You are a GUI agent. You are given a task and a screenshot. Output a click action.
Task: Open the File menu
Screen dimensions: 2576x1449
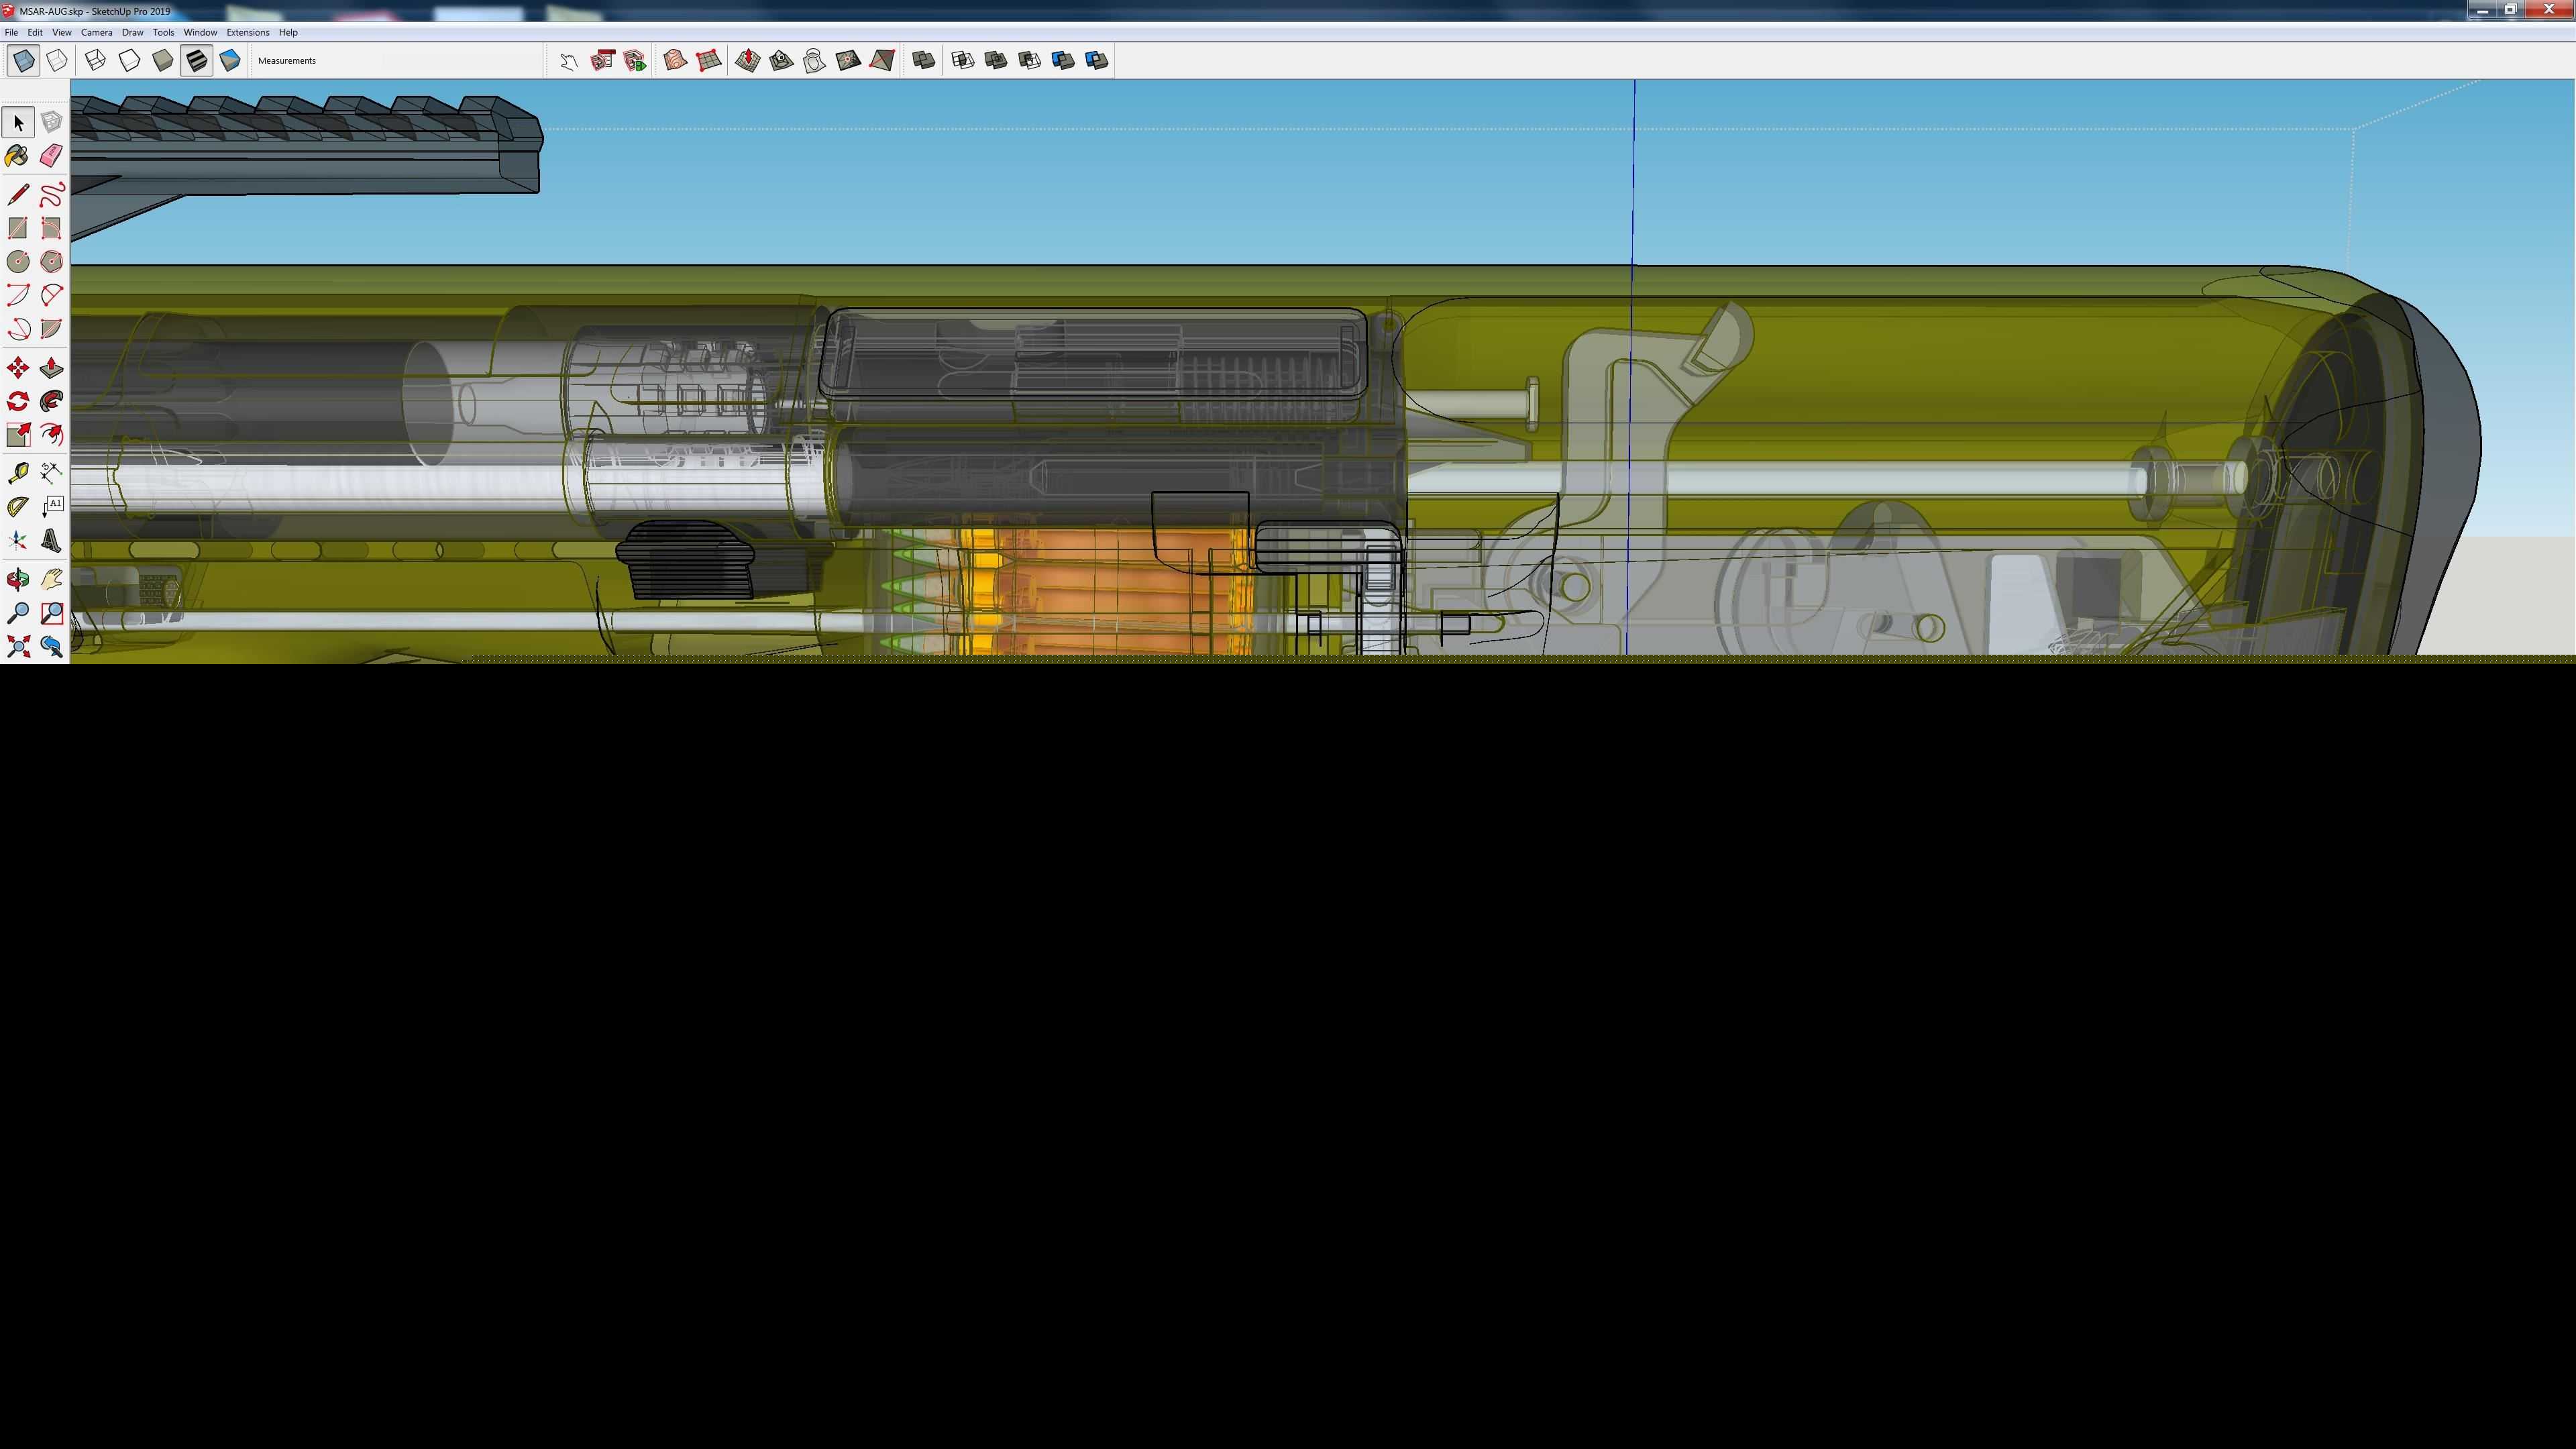[11, 32]
